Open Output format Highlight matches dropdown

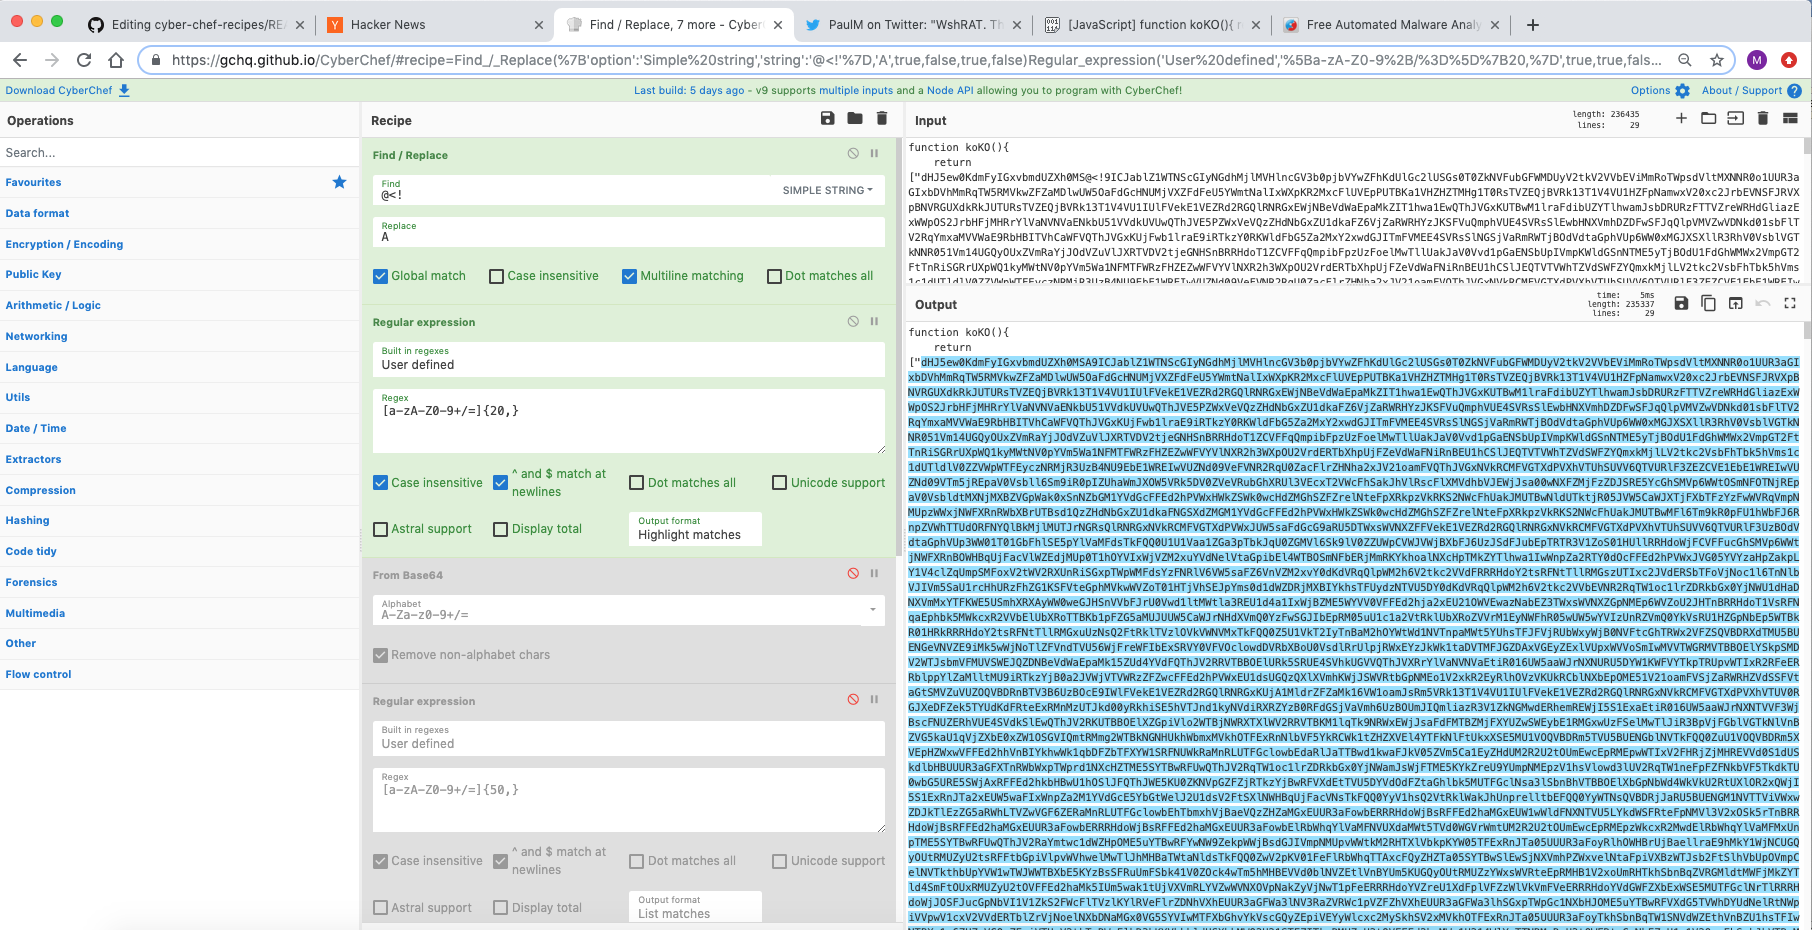coord(695,529)
